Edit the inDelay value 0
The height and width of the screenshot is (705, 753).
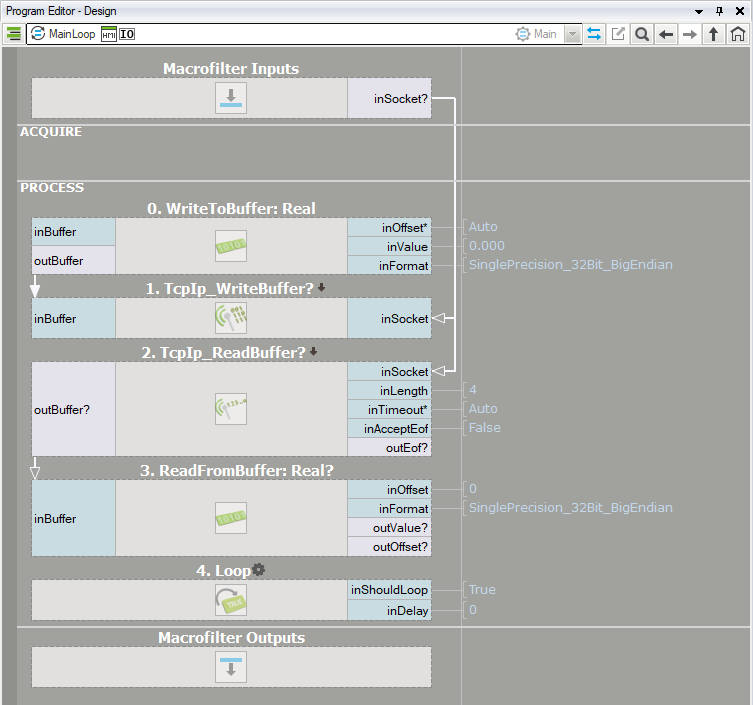pyautogui.click(x=473, y=609)
